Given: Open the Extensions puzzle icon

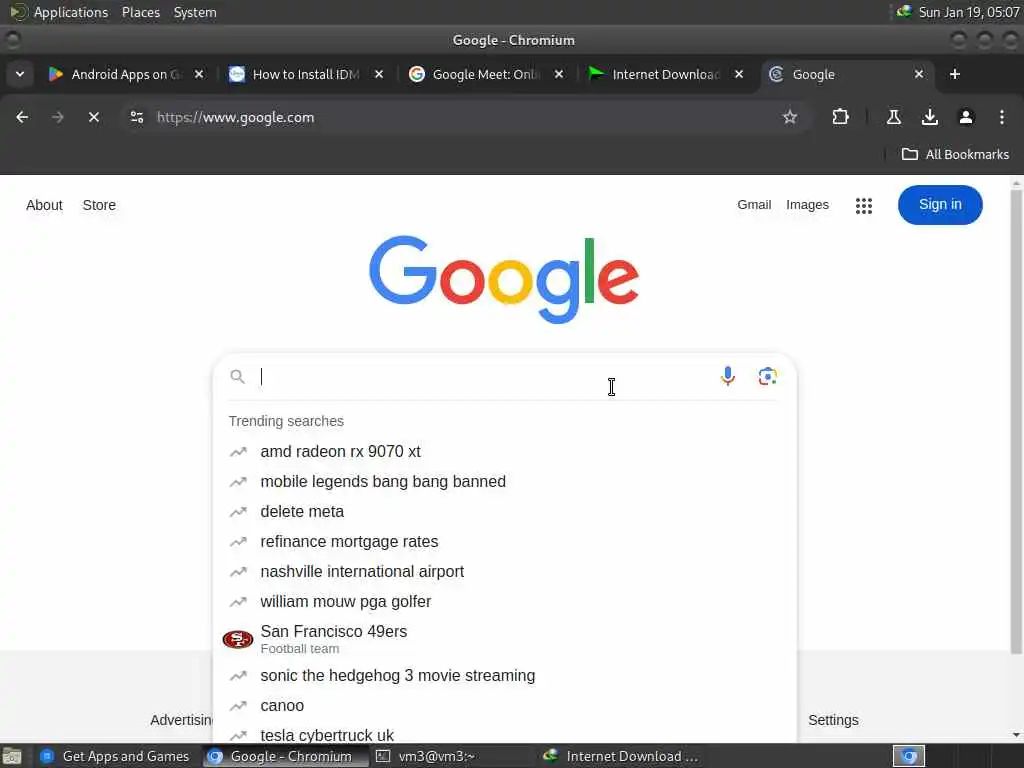Looking at the screenshot, I should point(840,117).
